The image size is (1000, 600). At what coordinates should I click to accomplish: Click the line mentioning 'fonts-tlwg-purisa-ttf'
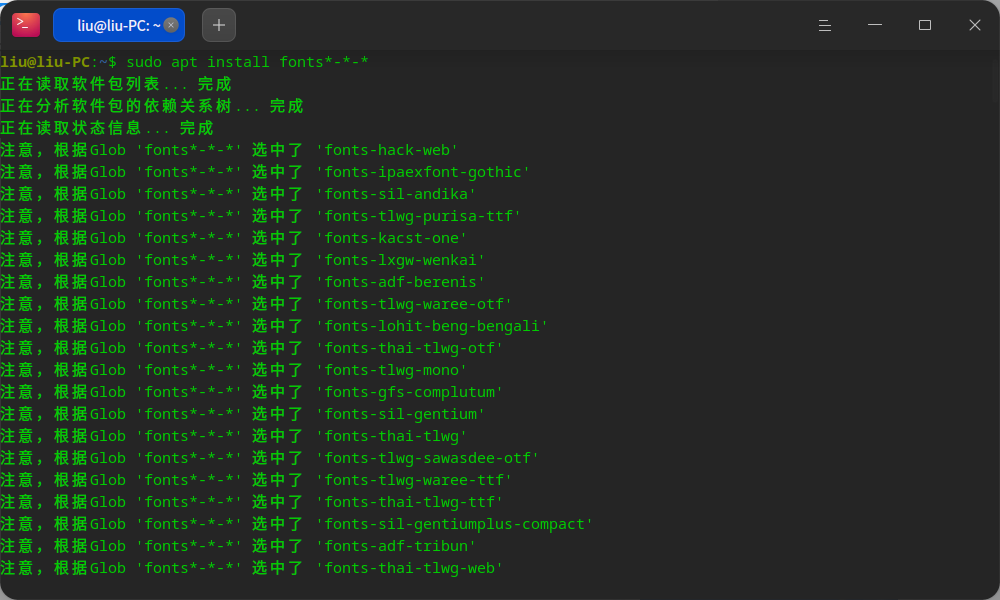coord(260,216)
